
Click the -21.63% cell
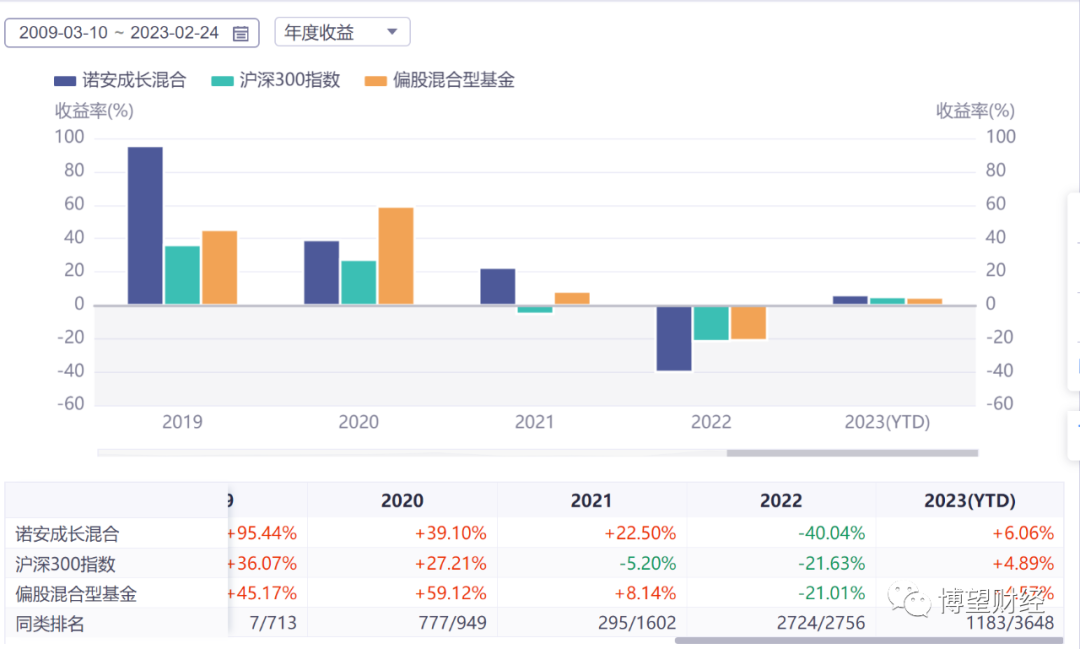pyautogui.click(x=831, y=564)
